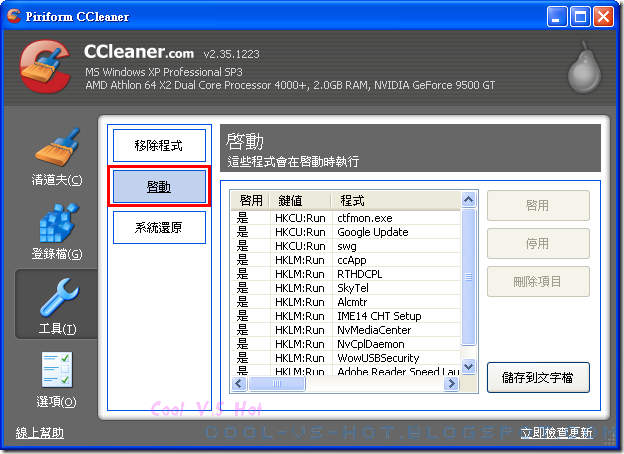Click the 啟用 enable button
Screen dimensions: 624x454
click(538, 205)
